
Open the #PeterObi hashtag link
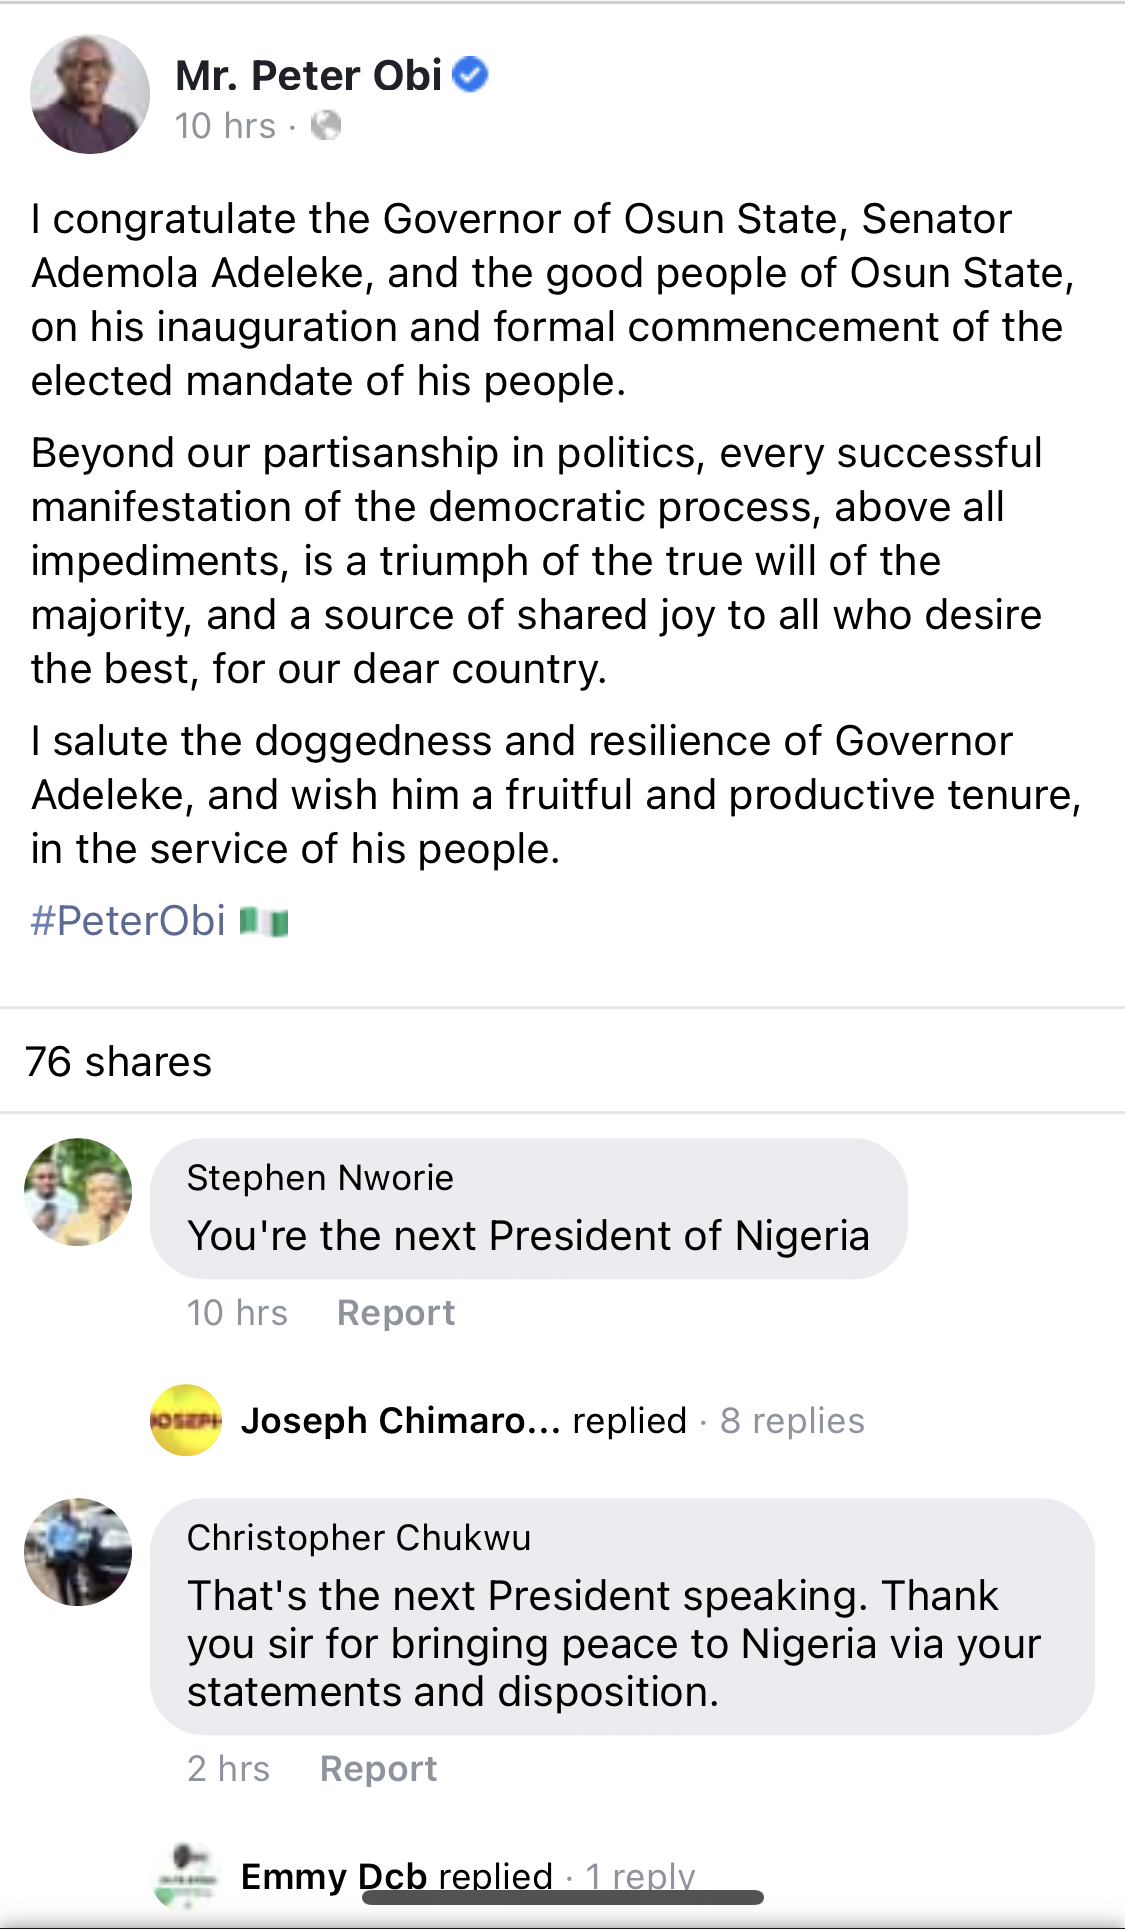(128, 921)
